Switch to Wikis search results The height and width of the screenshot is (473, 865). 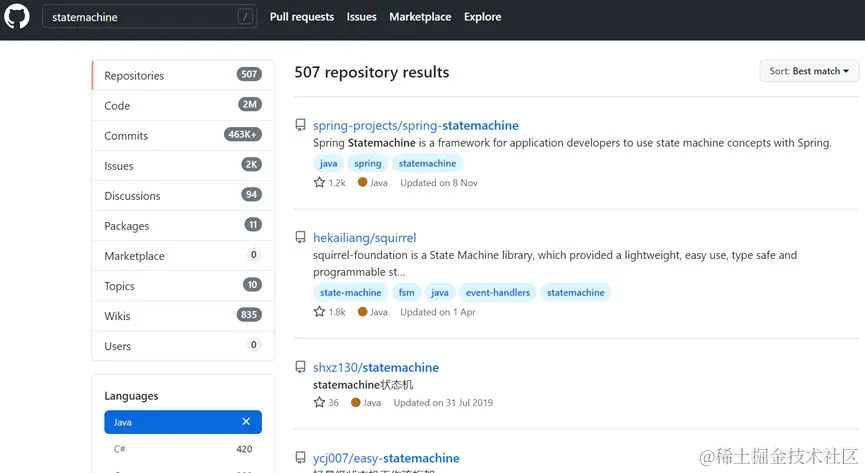point(119,316)
